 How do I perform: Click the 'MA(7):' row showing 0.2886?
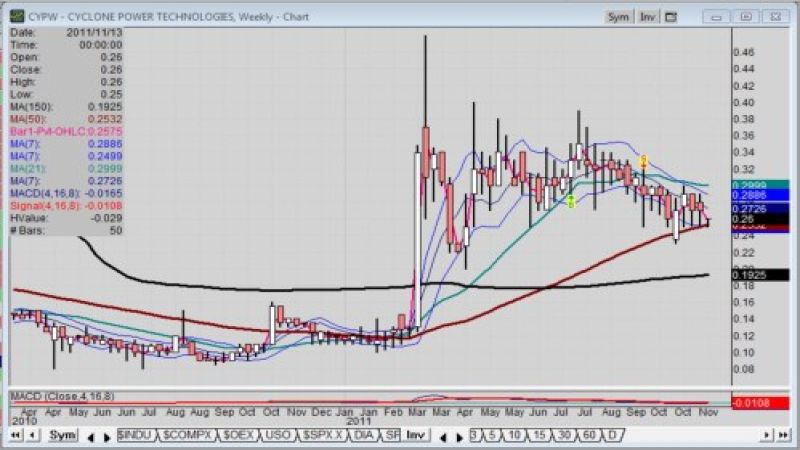pyautogui.click(x=66, y=144)
